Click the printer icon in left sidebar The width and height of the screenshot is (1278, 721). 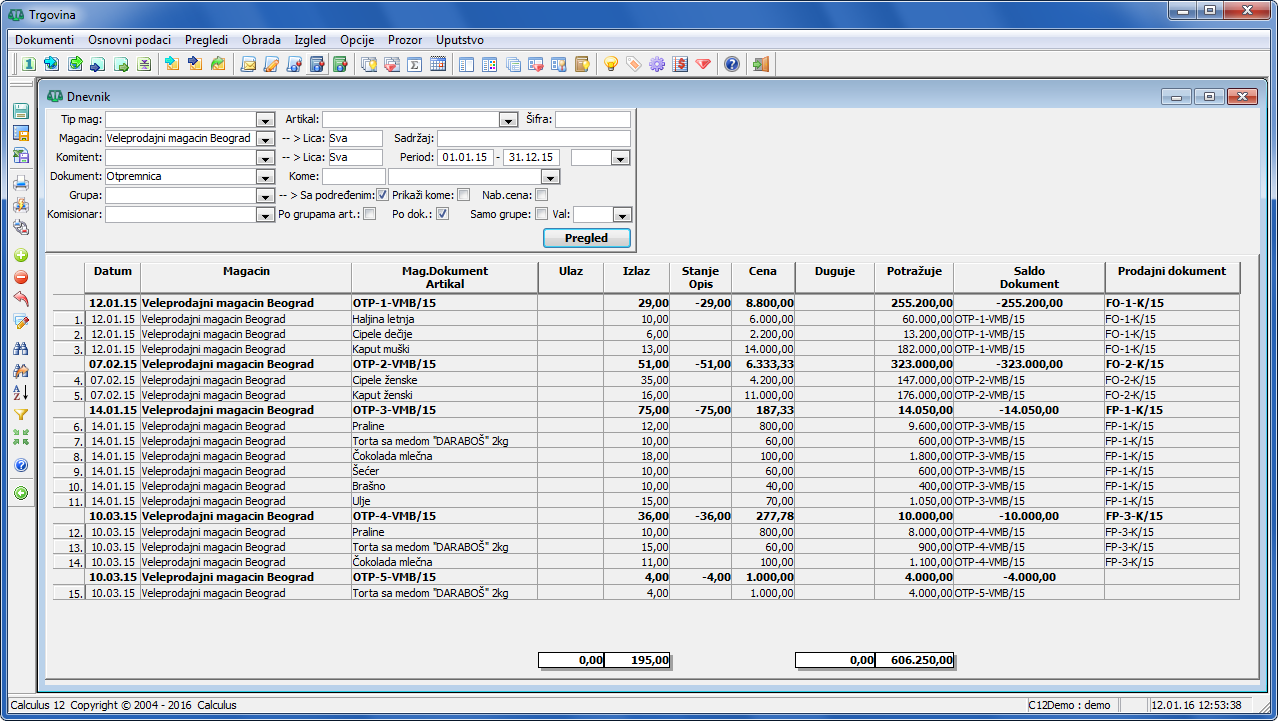(x=21, y=183)
